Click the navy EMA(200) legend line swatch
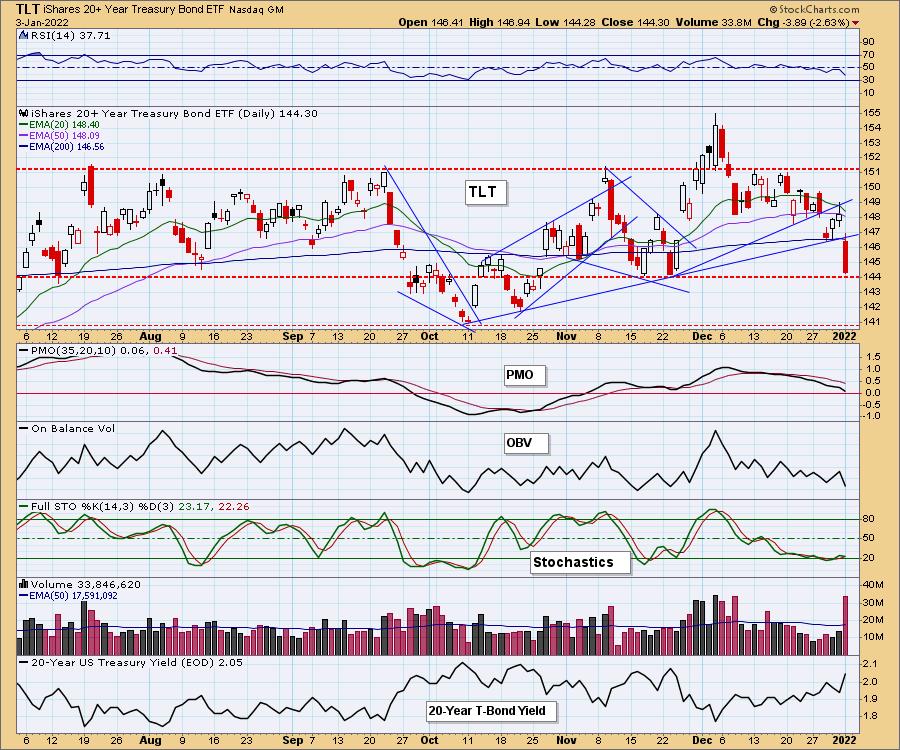Image resolution: width=900 pixels, height=750 pixels. click(24, 146)
